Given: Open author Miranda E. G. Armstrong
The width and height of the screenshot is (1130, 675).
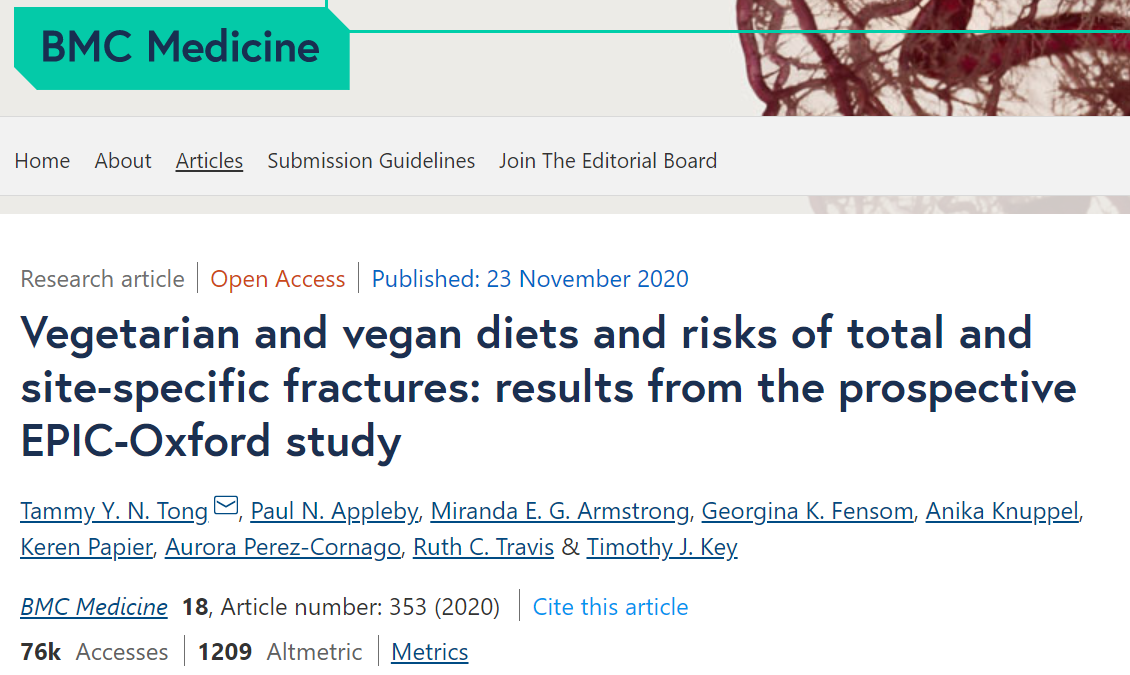Looking at the screenshot, I should [560, 511].
